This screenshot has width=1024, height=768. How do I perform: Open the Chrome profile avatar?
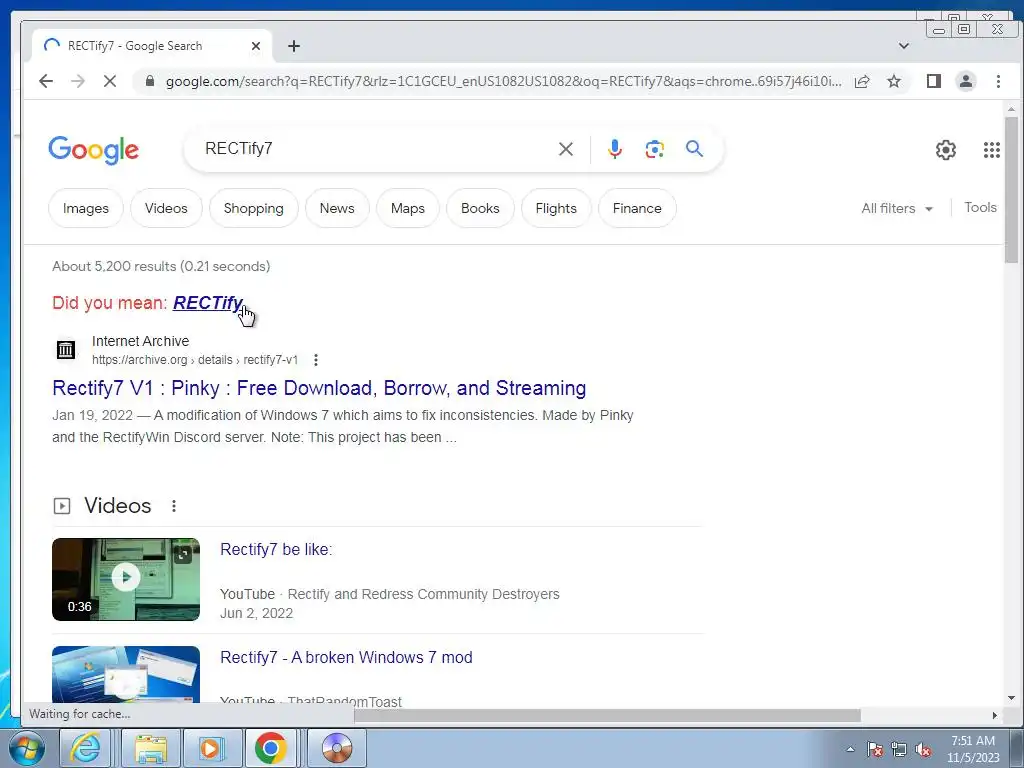(966, 81)
